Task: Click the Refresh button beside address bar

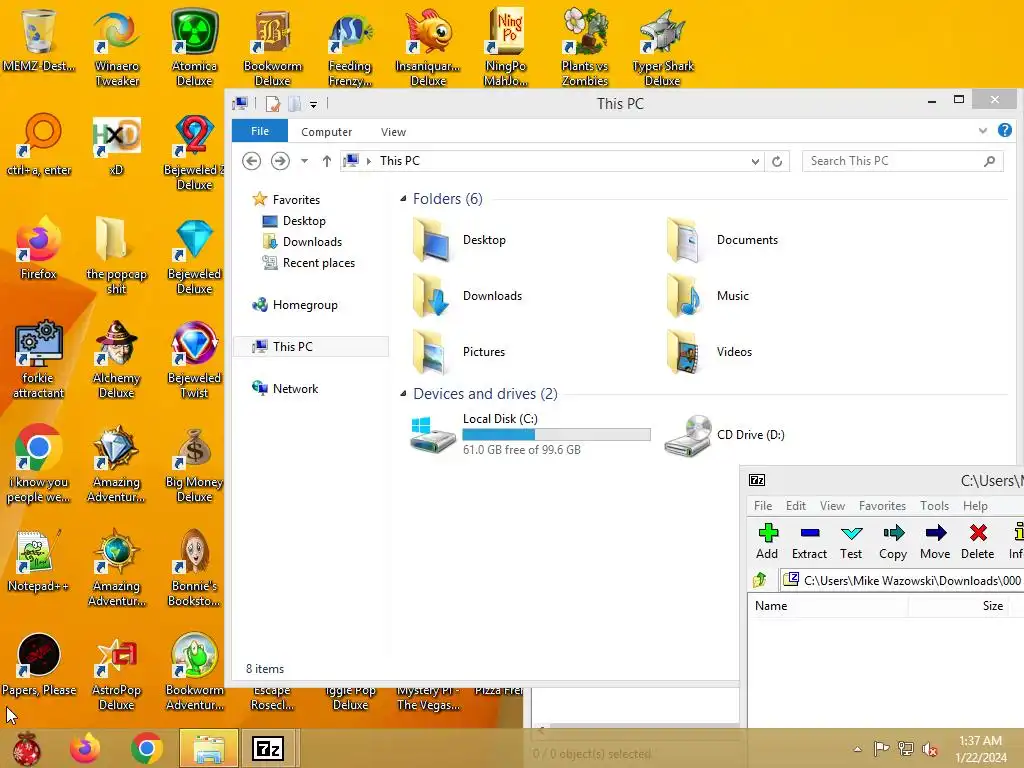Action: coord(776,161)
